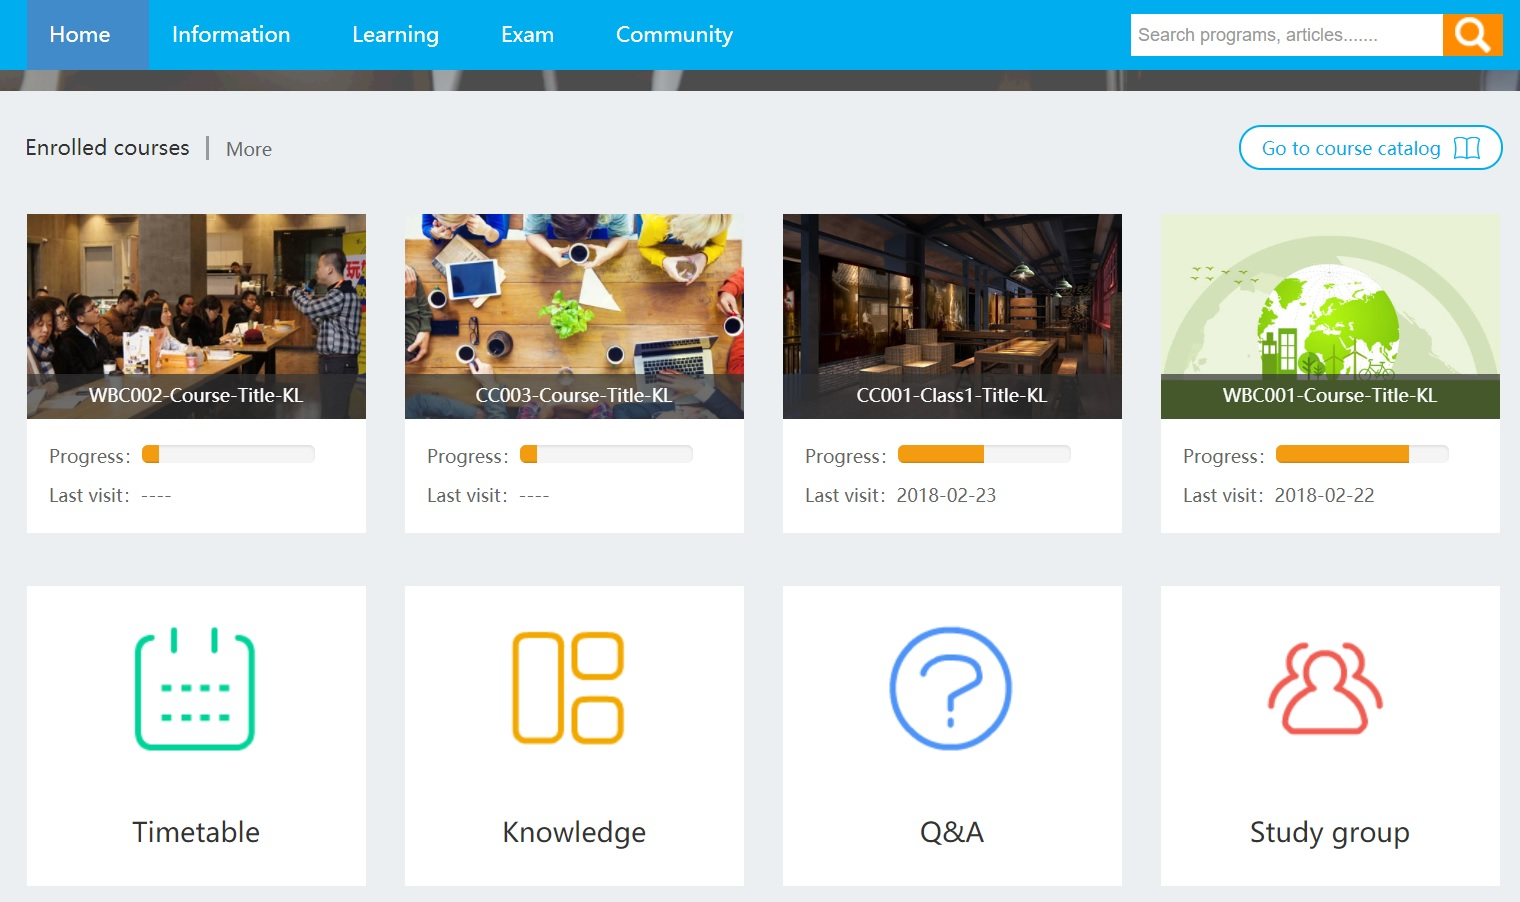Select the Home navigation tab
Viewport: 1520px width, 902px height.
pos(79,34)
